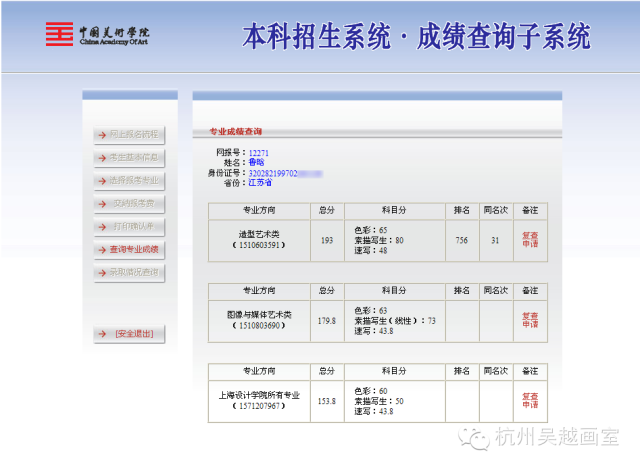Click the rank value 756
640x469 pixels.
(x=461, y=240)
